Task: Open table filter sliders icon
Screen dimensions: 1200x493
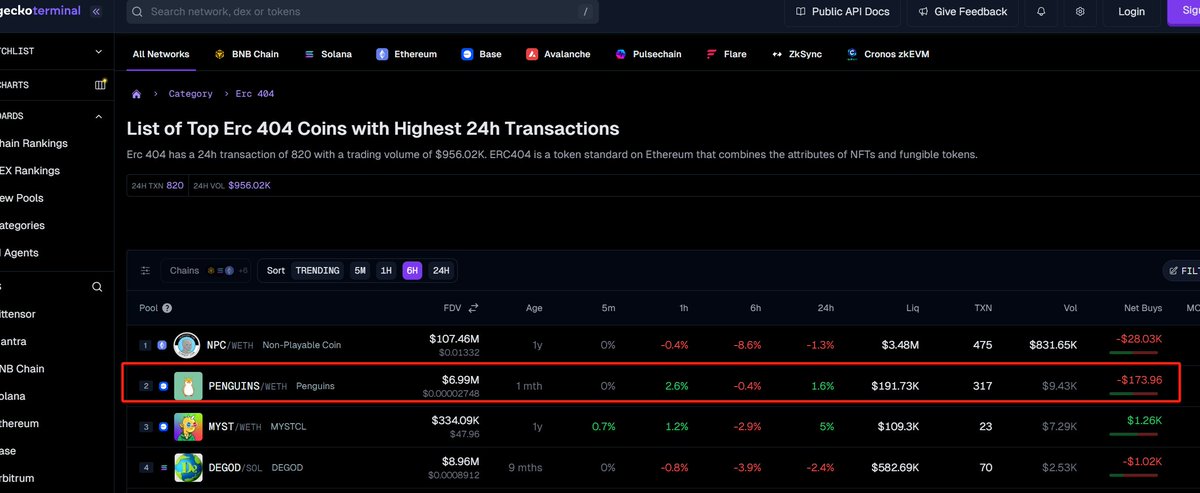Action: point(145,271)
